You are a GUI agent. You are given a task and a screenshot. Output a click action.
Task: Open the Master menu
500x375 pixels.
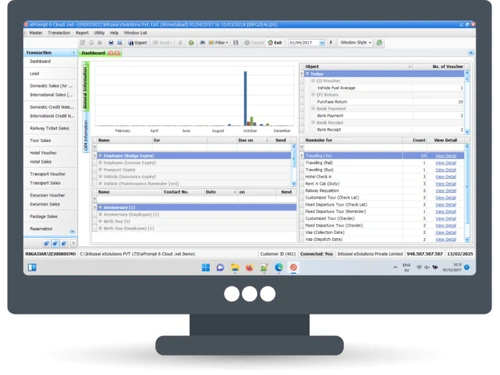point(36,33)
